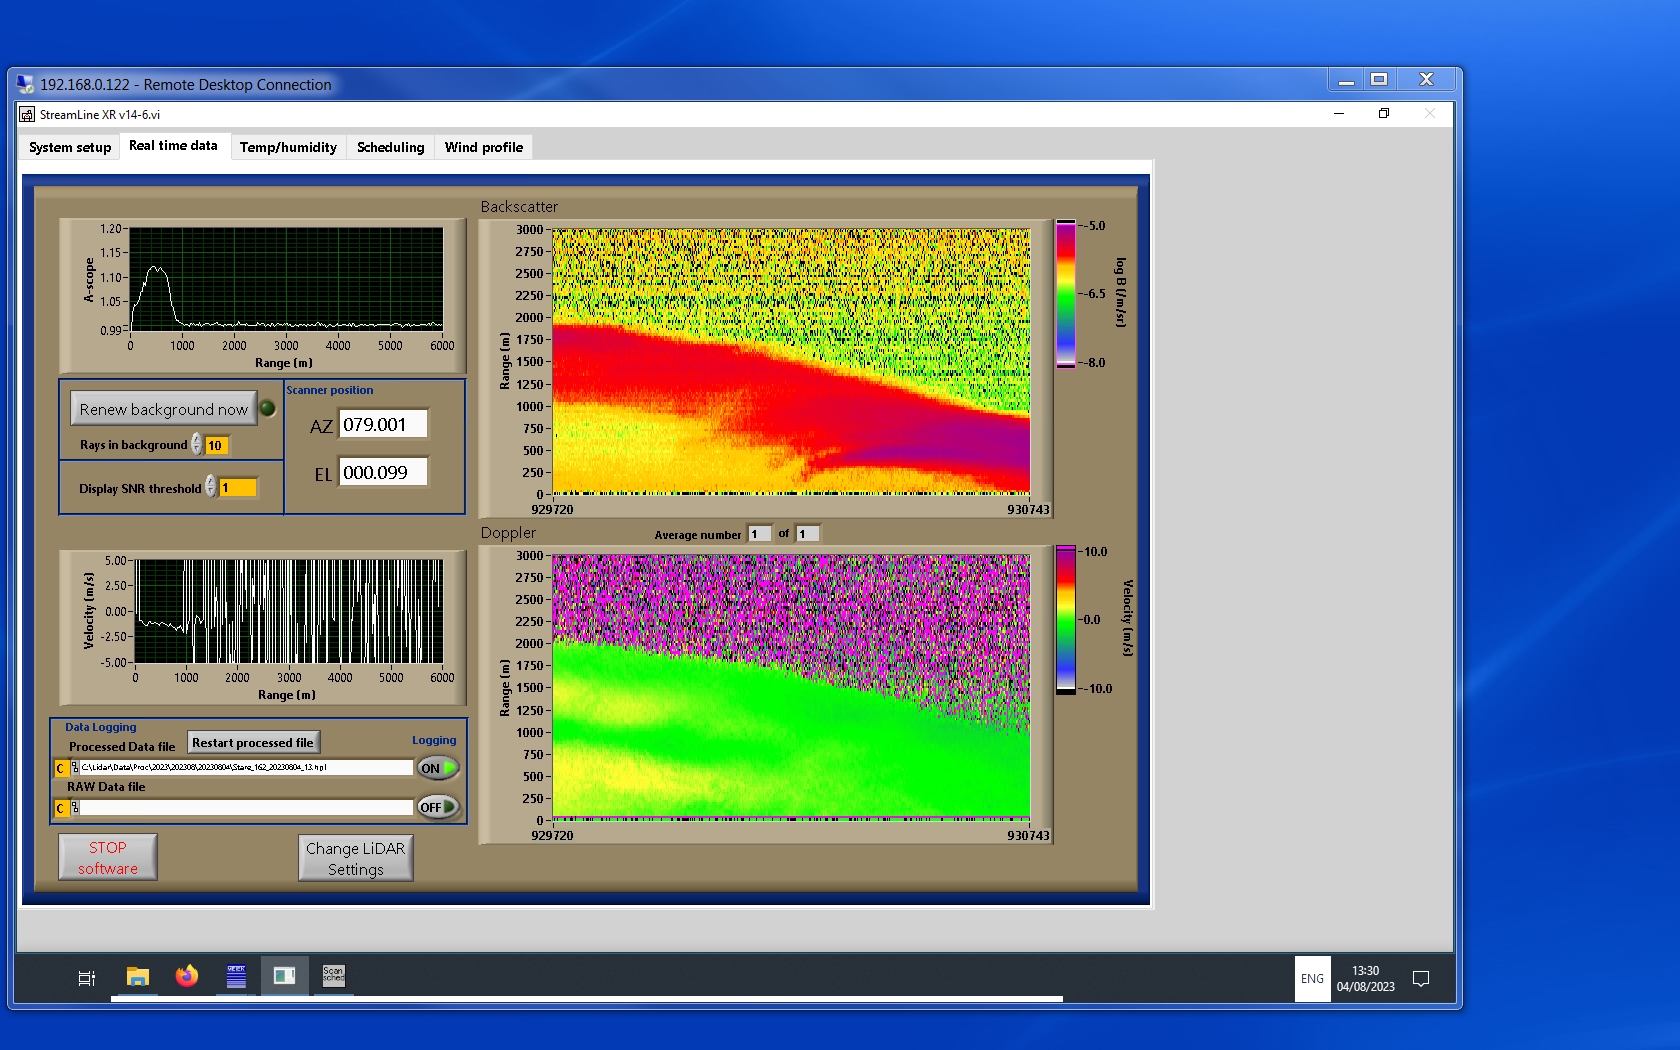
Task: Click the ENG language selector
Action: [1312, 979]
